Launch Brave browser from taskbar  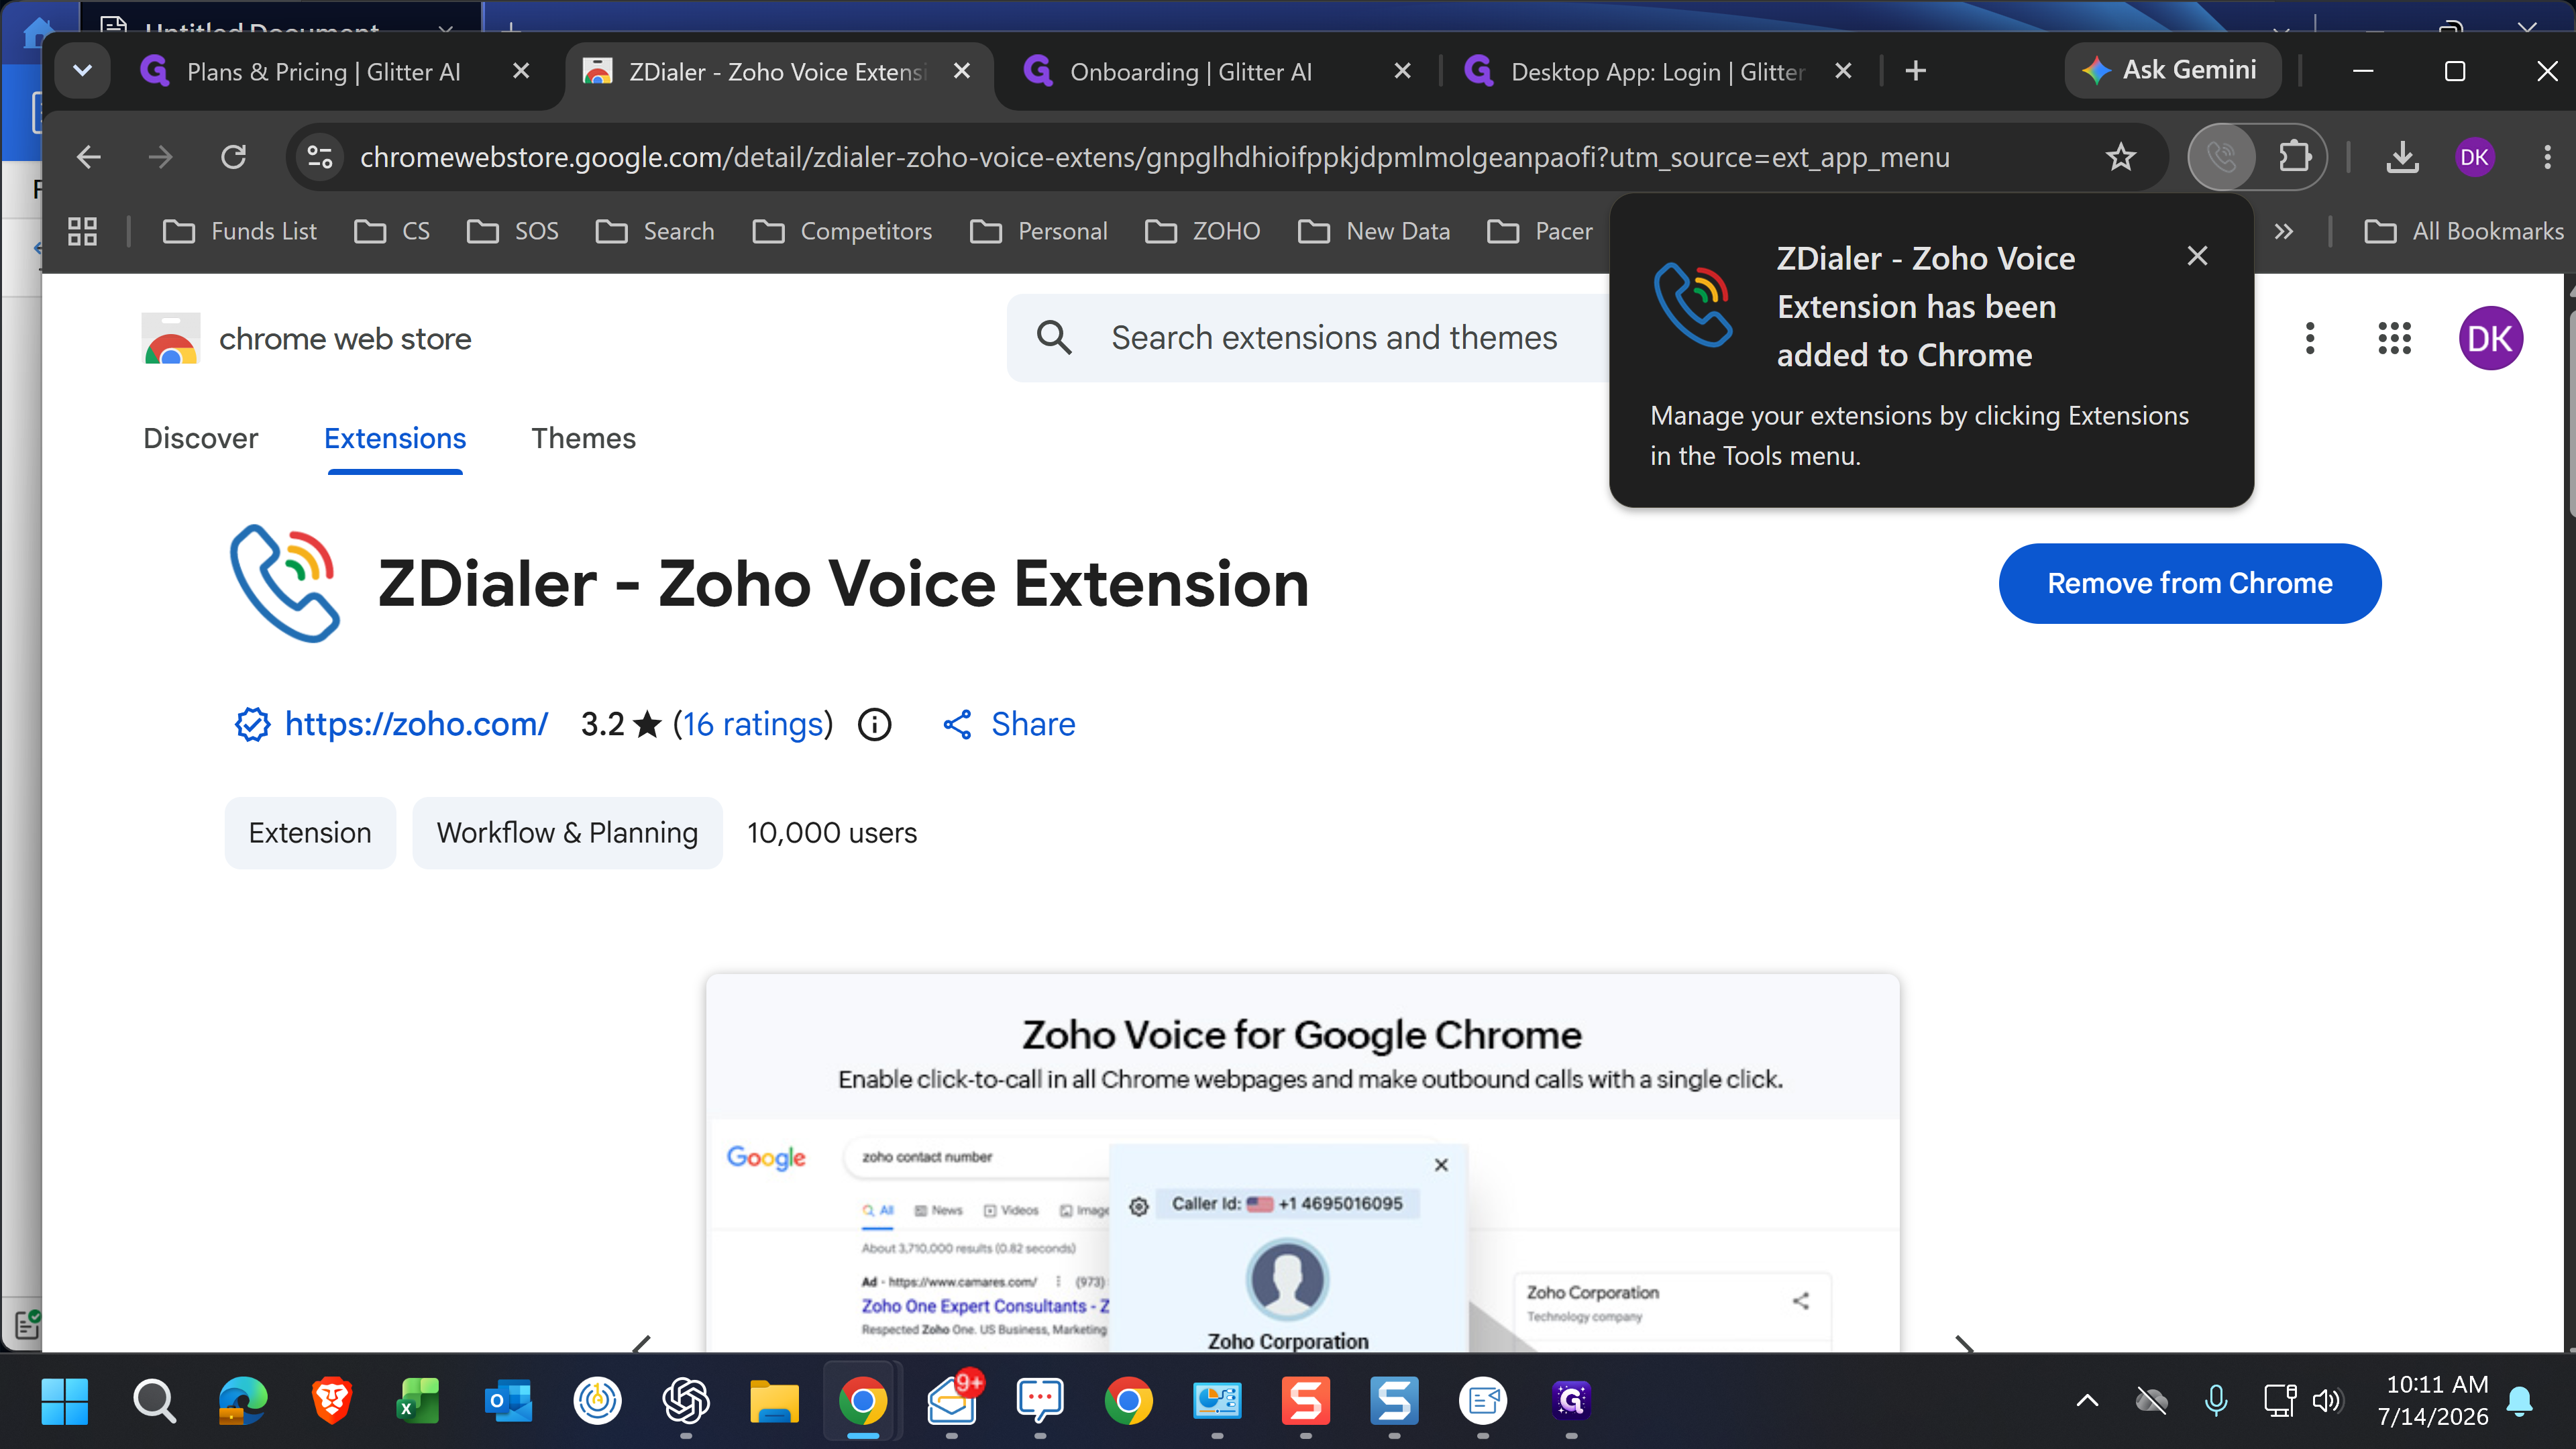tap(332, 1401)
